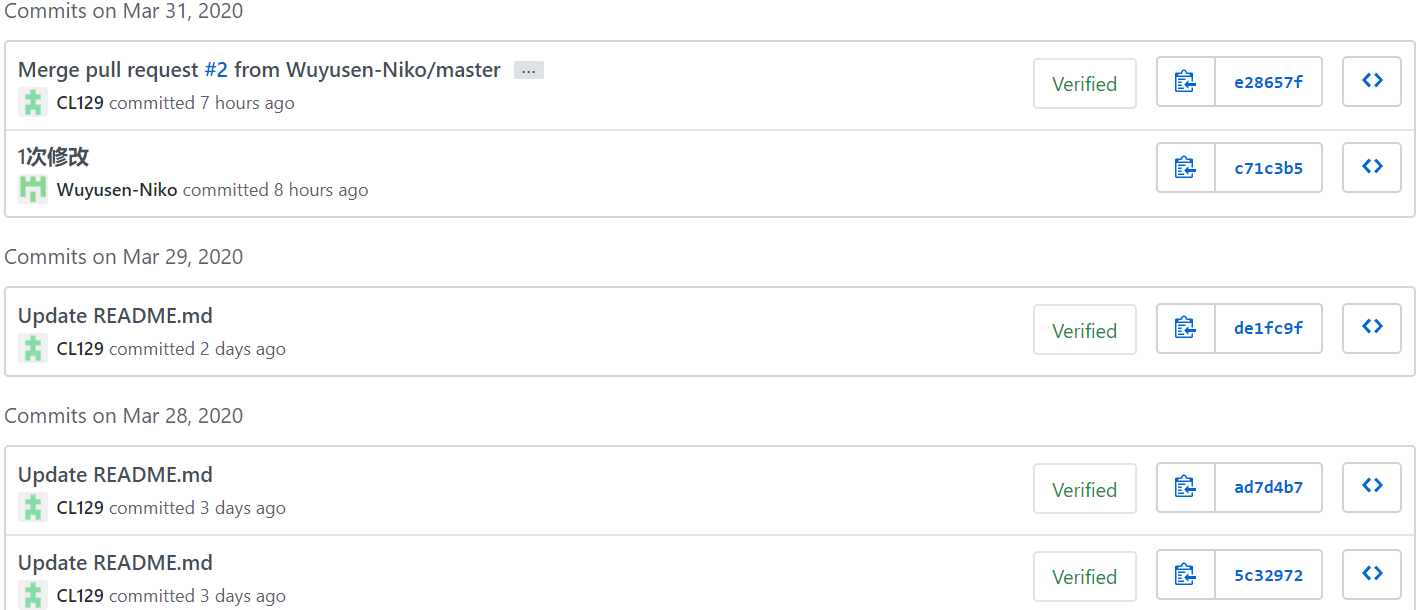Viewport: 1421px width, 610px height.
Task: Browse repository at commit de1fc9f
Action: pyautogui.click(x=1372, y=328)
